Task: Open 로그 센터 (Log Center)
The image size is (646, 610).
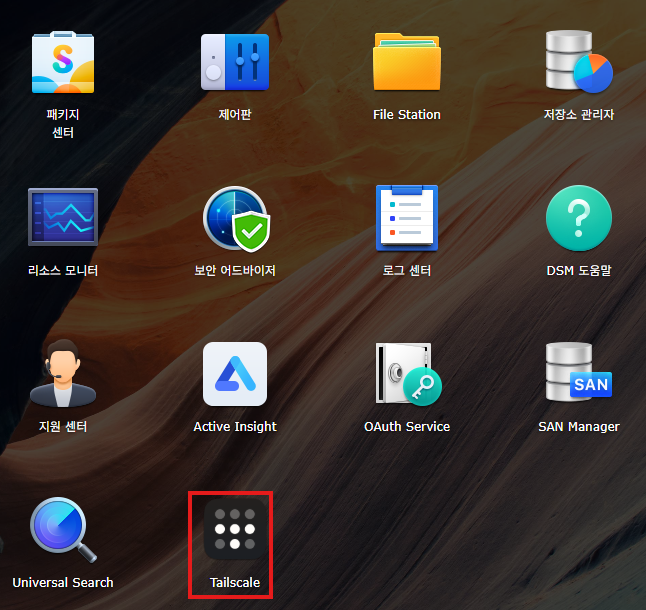Action: click(x=407, y=218)
